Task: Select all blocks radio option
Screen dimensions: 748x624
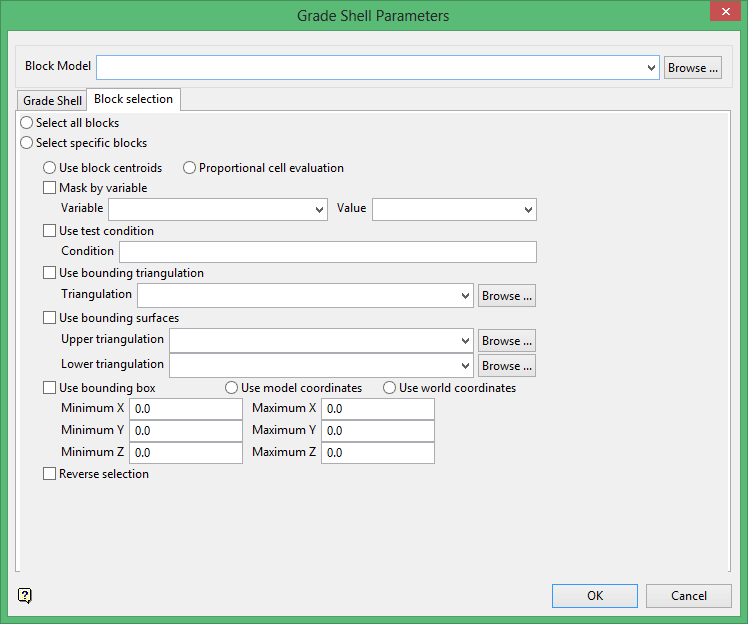Action: coord(27,123)
